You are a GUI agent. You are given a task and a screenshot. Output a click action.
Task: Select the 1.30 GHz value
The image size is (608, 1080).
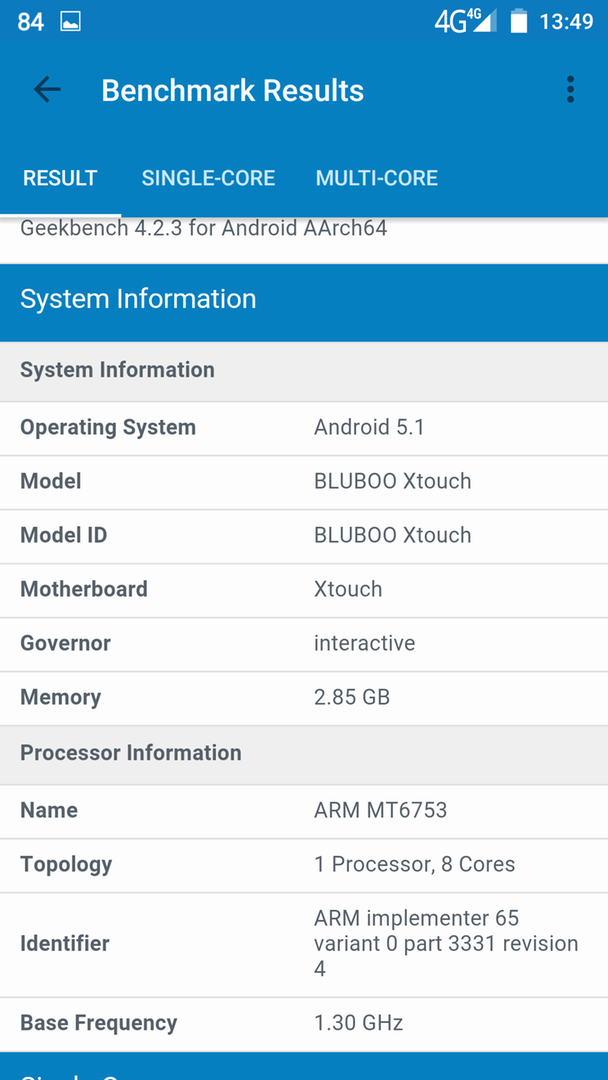point(358,1023)
